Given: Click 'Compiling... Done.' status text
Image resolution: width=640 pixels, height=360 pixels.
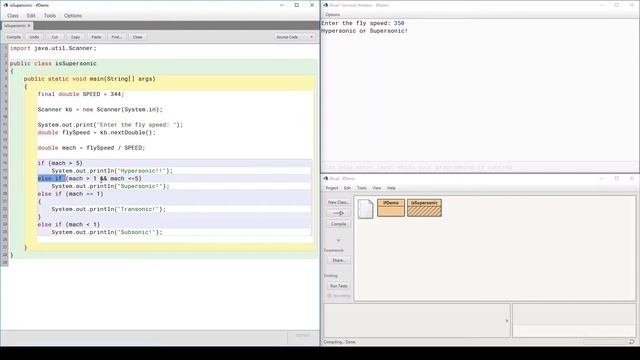Looking at the screenshot, I should tap(339, 342).
